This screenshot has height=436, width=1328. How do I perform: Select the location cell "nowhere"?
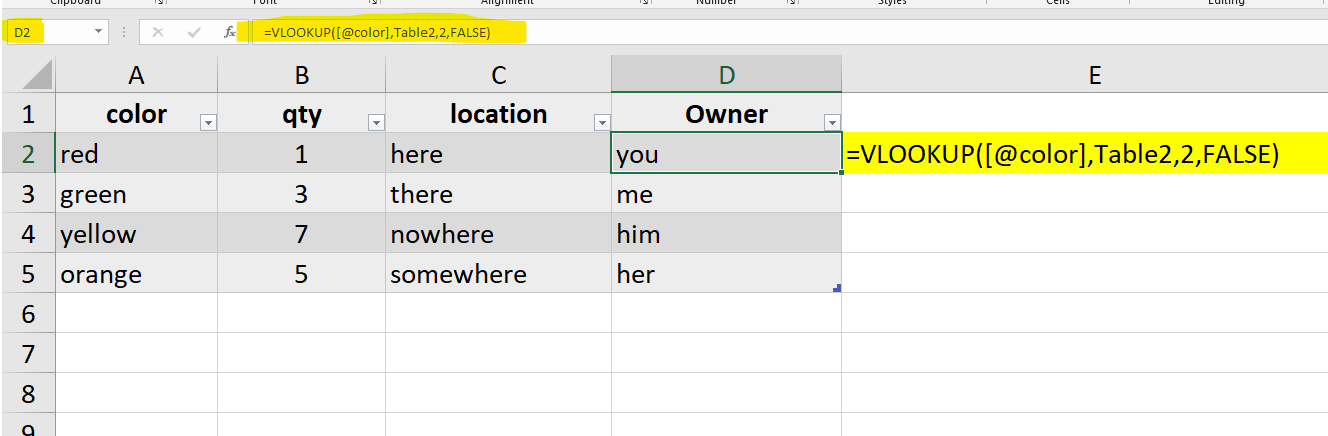point(499,233)
